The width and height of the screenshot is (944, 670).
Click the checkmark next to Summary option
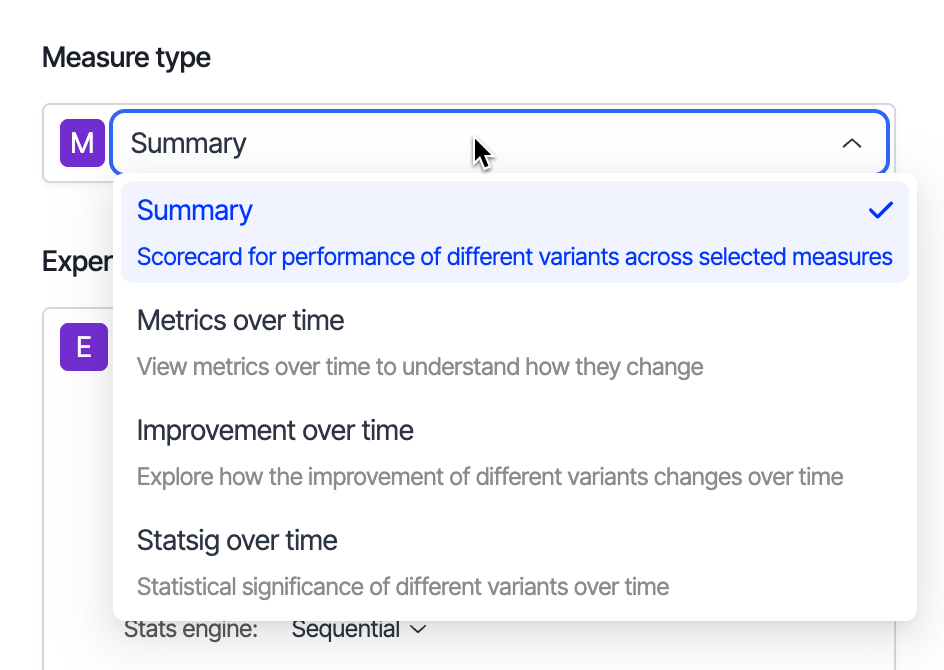pyautogui.click(x=880, y=210)
